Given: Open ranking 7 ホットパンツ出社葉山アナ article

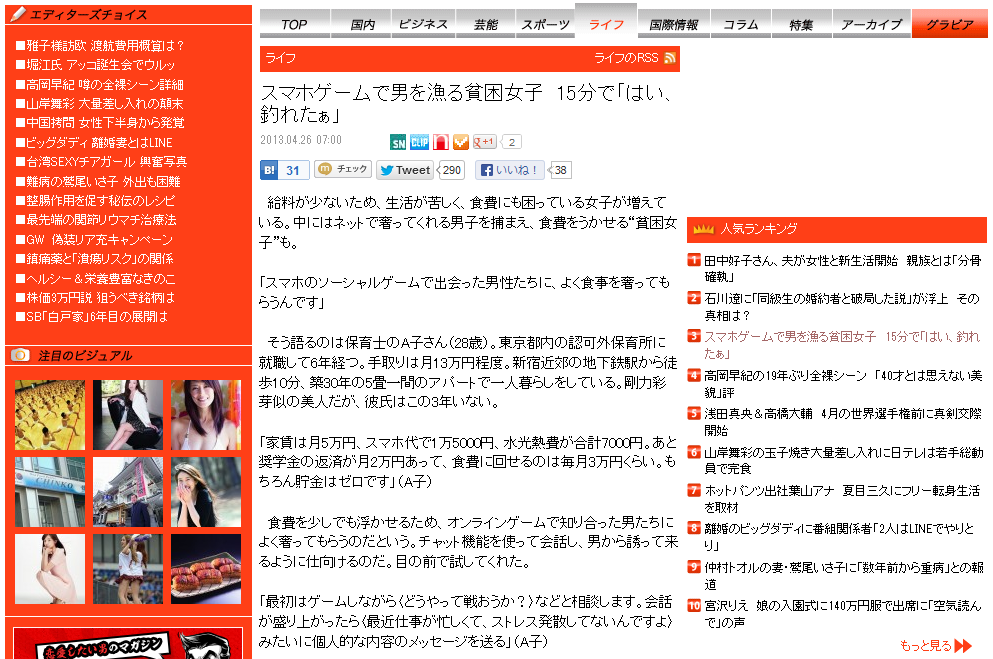Looking at the screenshot, I should (x=842, y=499).
